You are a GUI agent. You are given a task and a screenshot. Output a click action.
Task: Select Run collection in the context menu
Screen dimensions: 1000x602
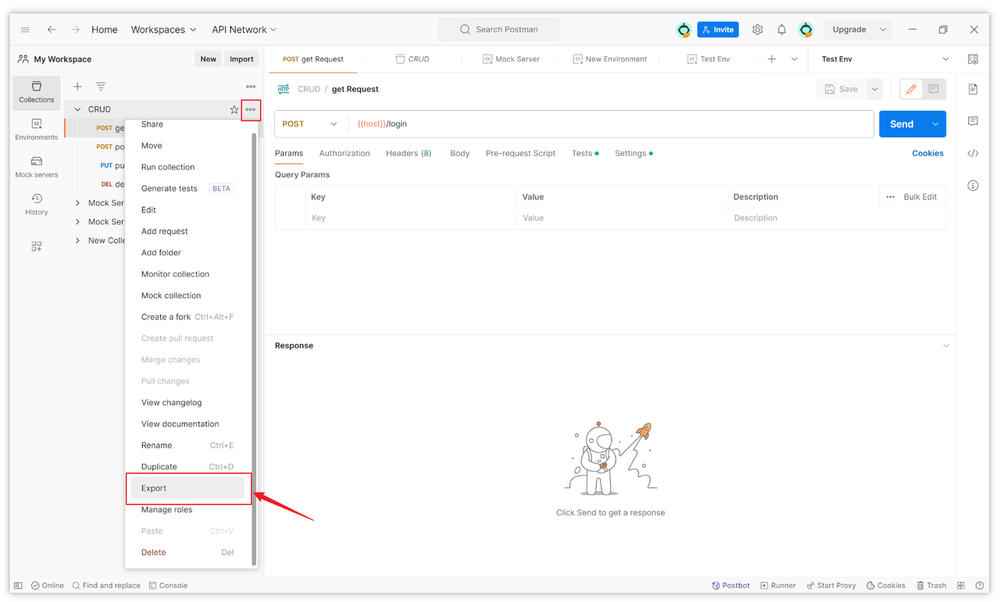pyautogui.click(x=188, y=167)
